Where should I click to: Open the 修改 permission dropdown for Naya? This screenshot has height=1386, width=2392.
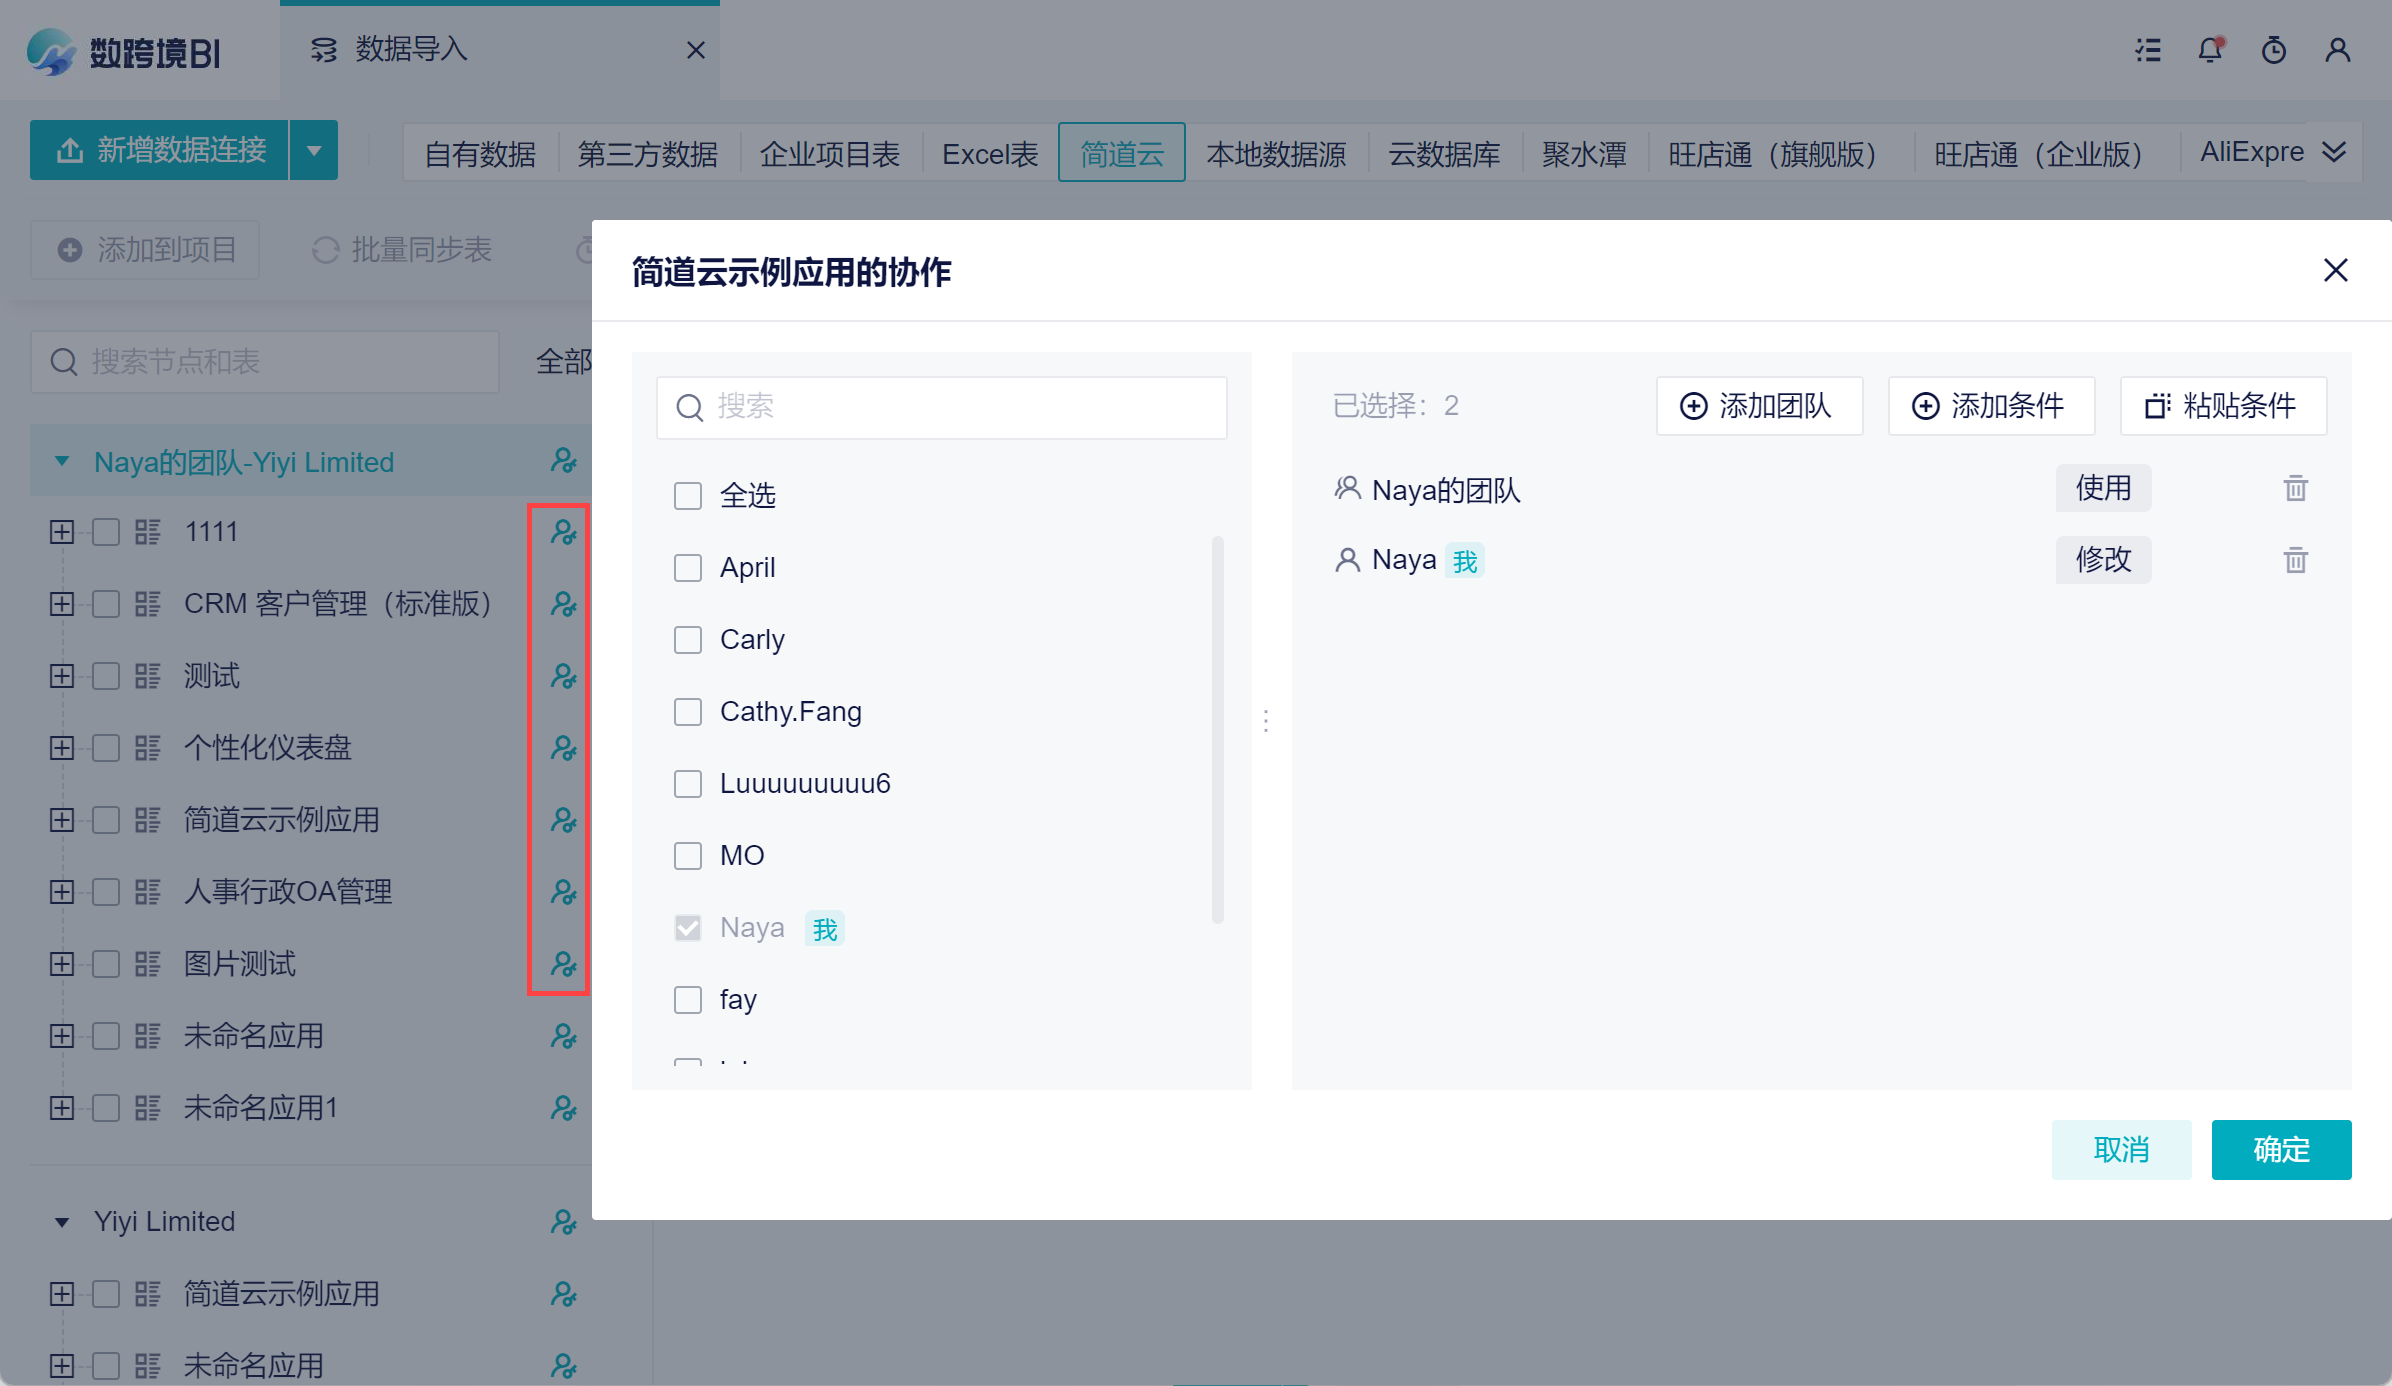coord(2103,560)
